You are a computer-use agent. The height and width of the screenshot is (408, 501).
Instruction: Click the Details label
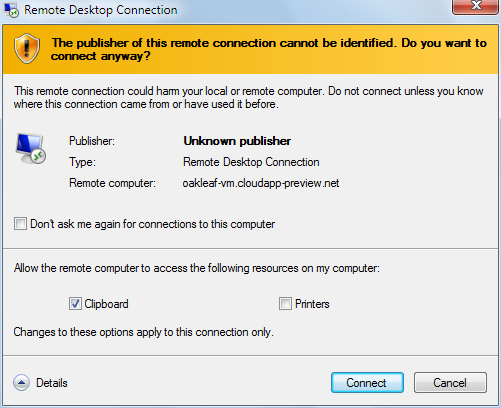coord(52,383)
